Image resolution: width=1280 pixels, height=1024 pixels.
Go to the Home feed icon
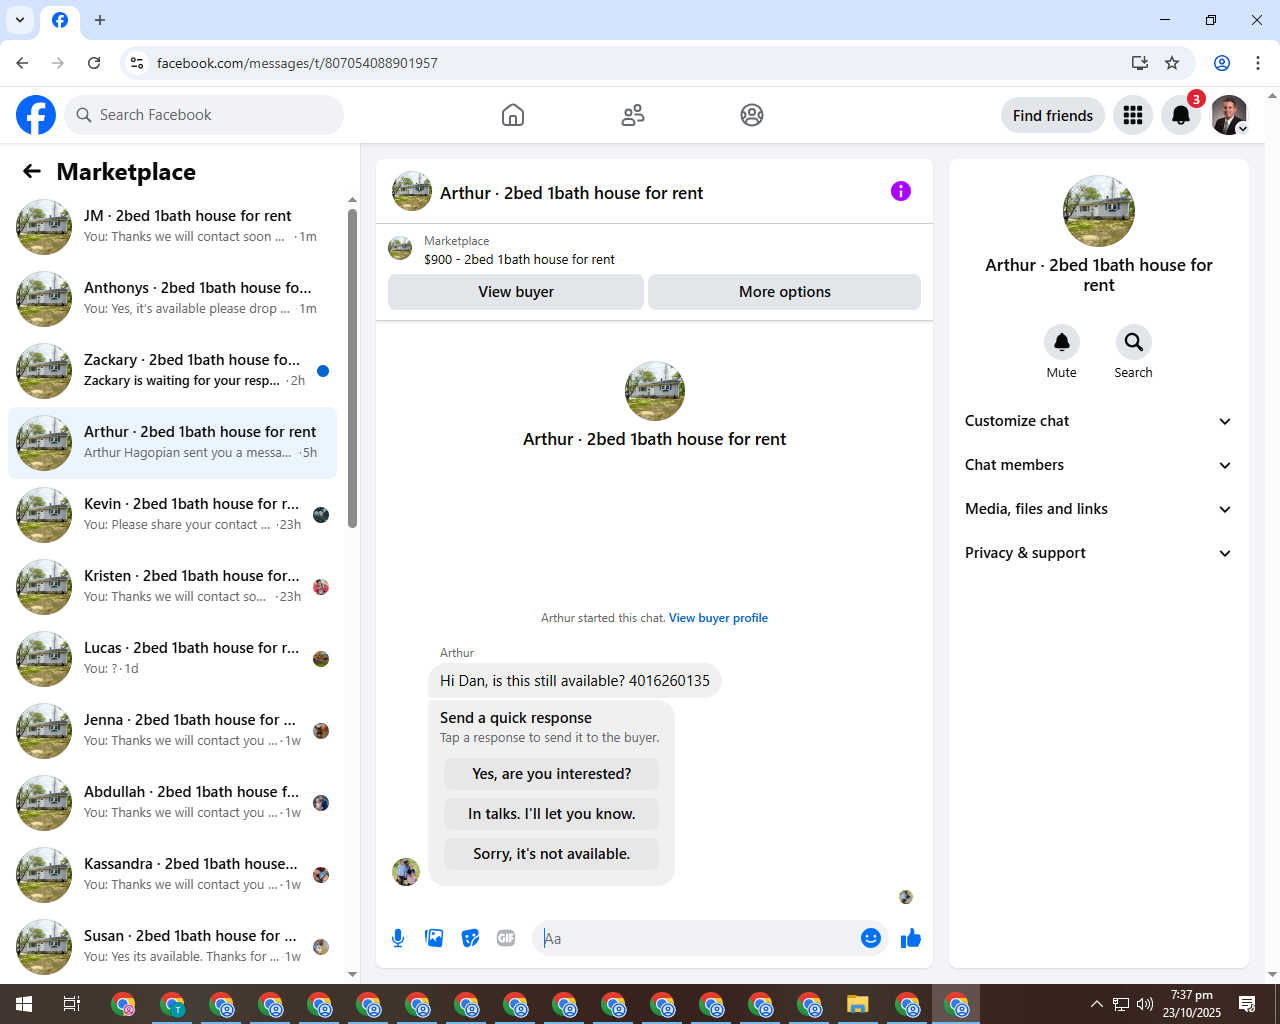513,115
